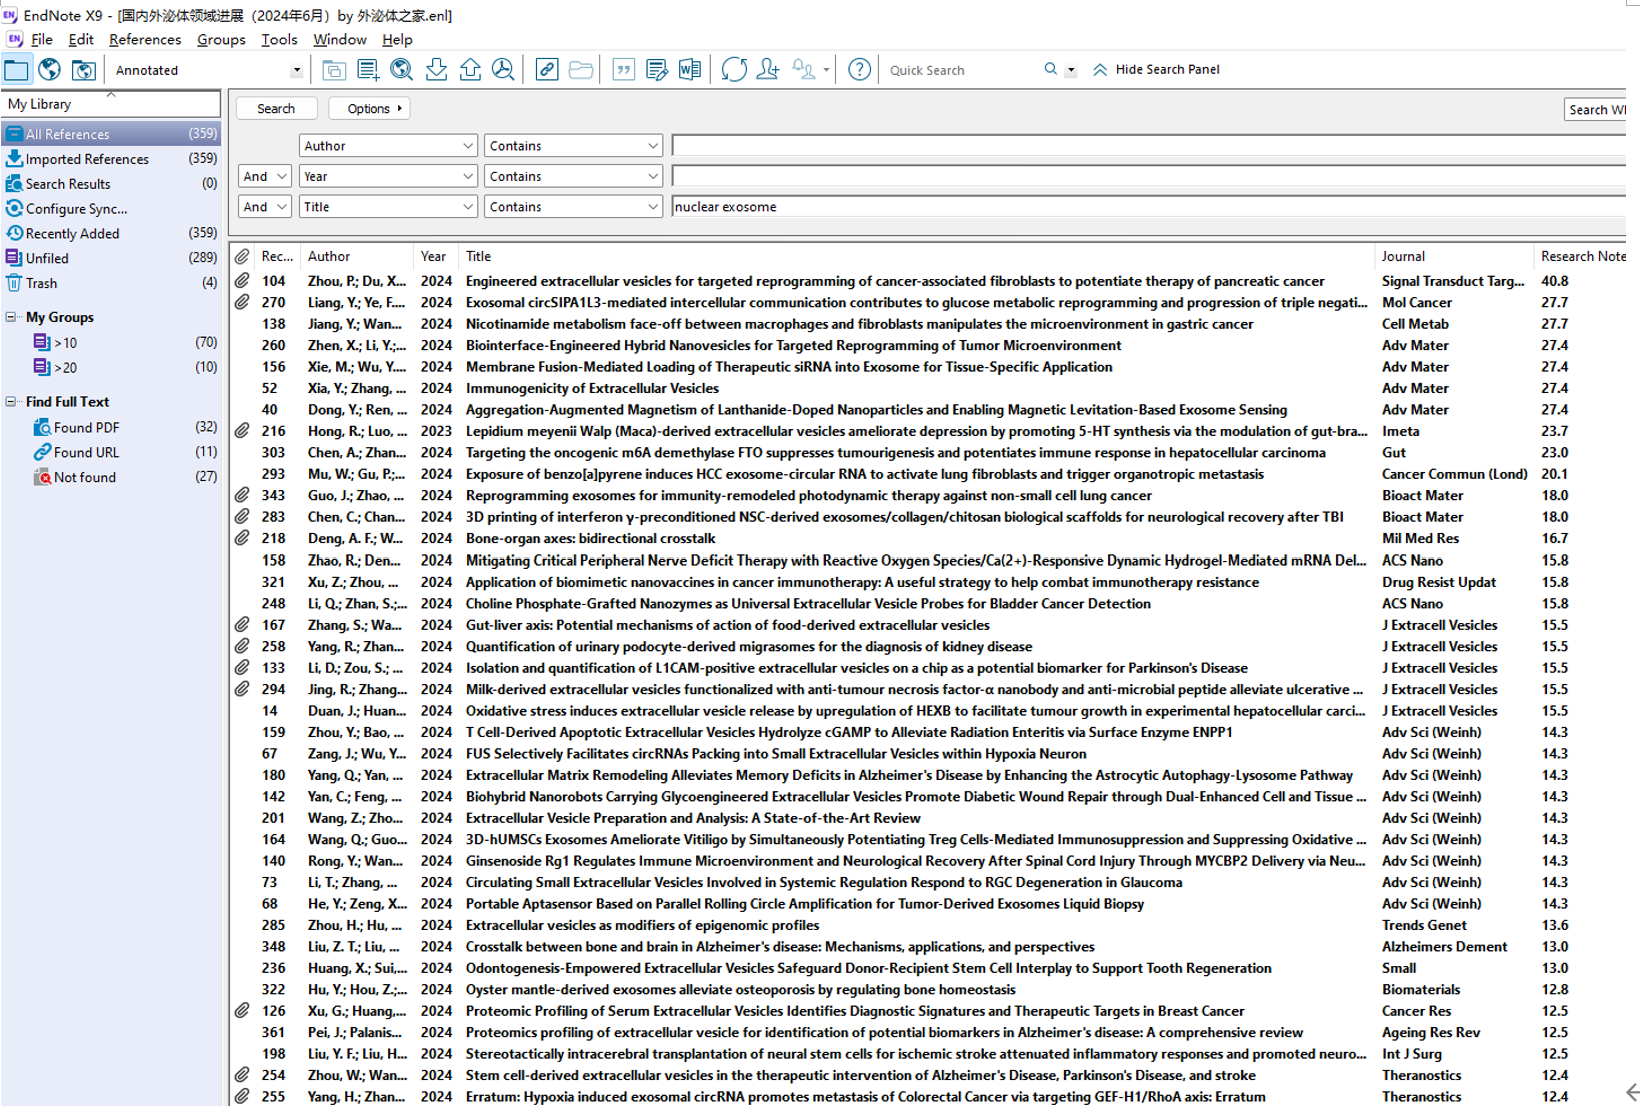This screenshot has height=1112, width=1640.
Task: Start Find Full Text from toolbar icon
Action: 504,70
